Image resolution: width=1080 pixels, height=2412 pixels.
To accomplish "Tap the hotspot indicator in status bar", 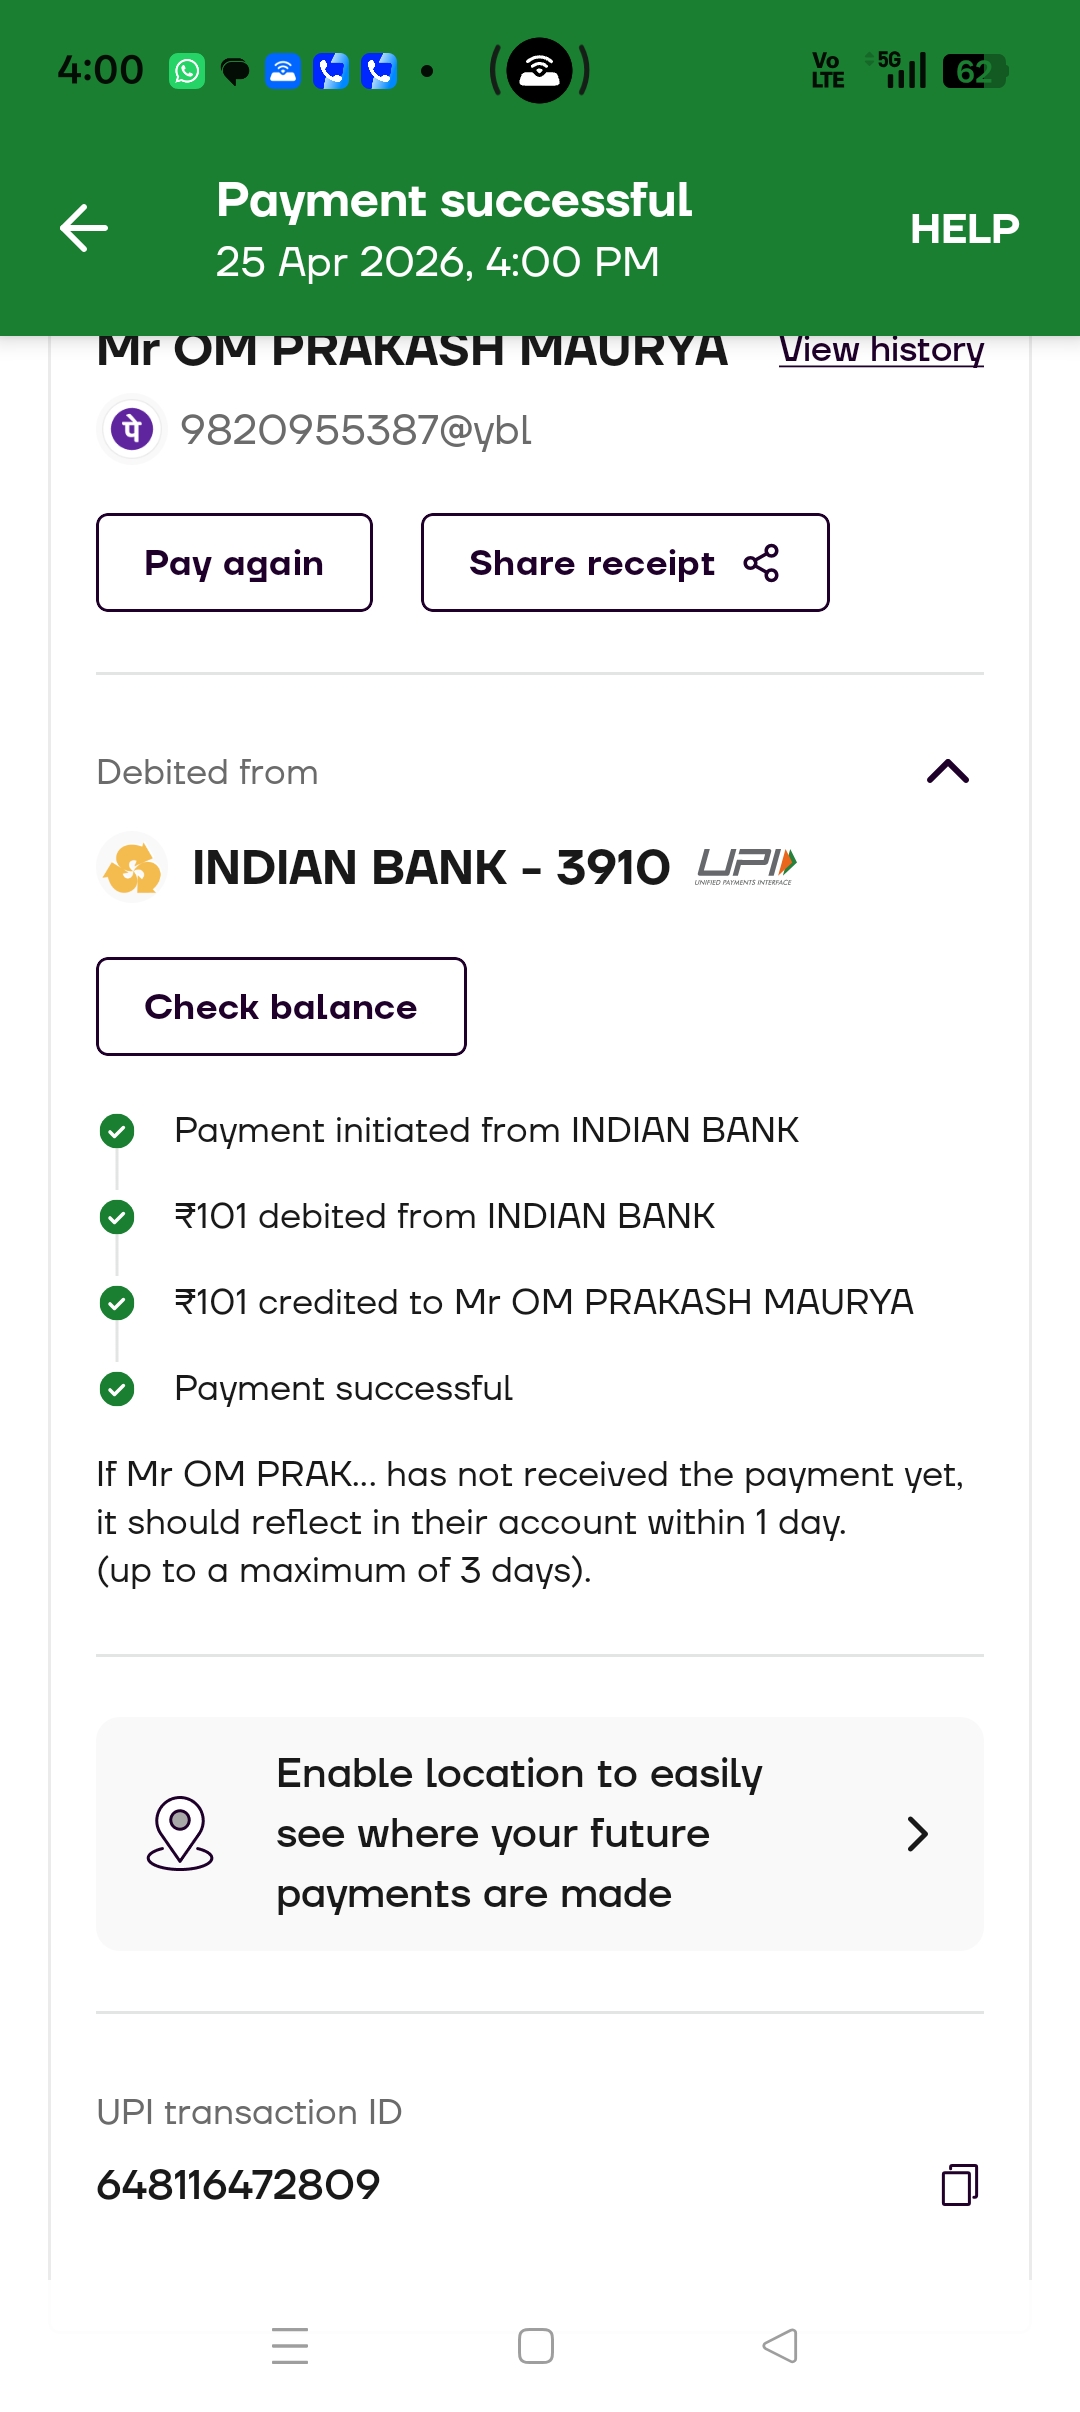I will (539, 70).
